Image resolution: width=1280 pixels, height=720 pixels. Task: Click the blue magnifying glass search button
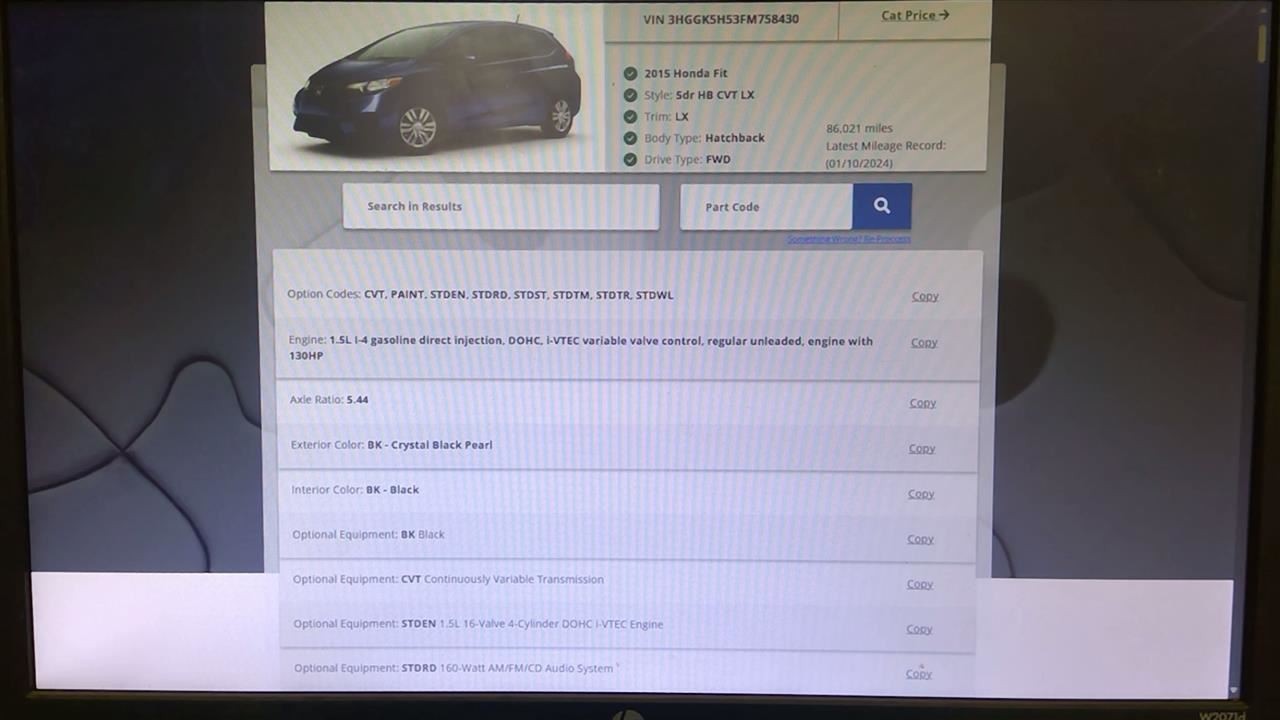[x=881, y=206]
